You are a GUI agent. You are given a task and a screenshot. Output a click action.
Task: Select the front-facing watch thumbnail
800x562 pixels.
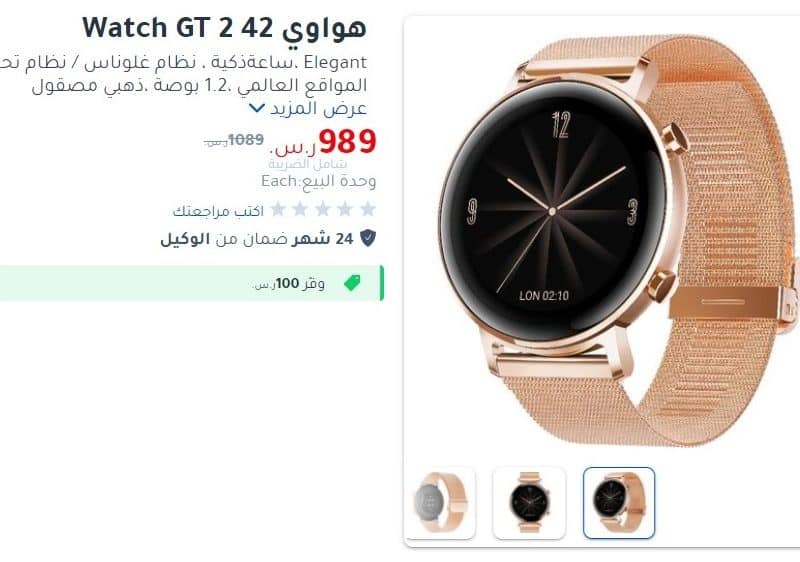pos(529,502)
